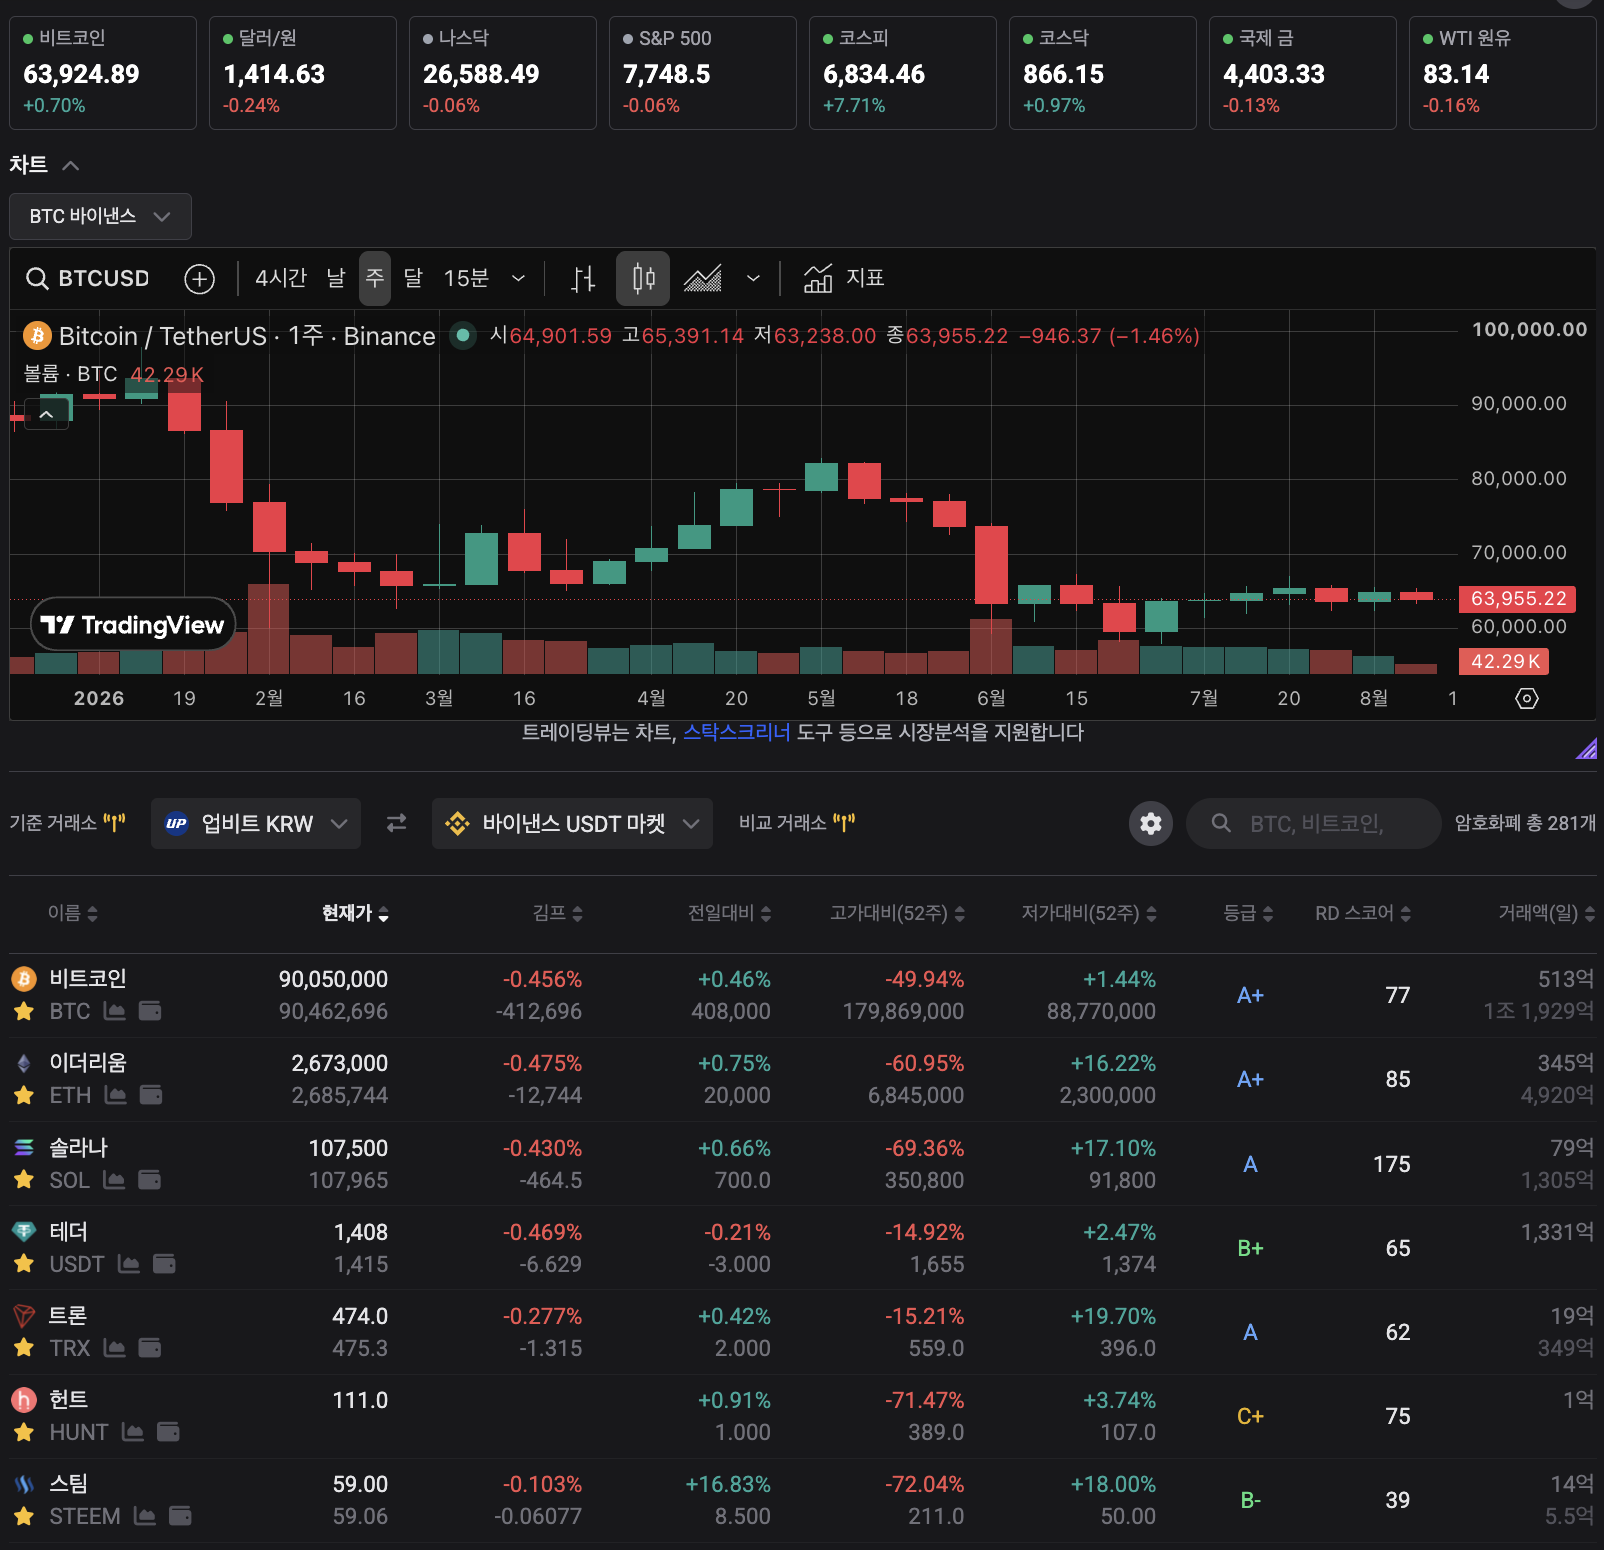
Task: Select the 4시간 timeframe
Action: [x=281, y=278]
